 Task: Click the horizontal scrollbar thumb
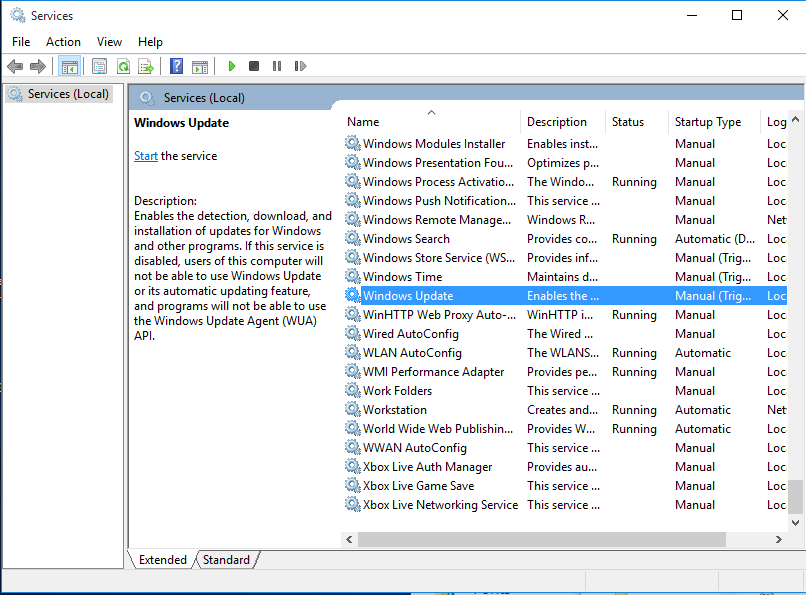(542, 539)
